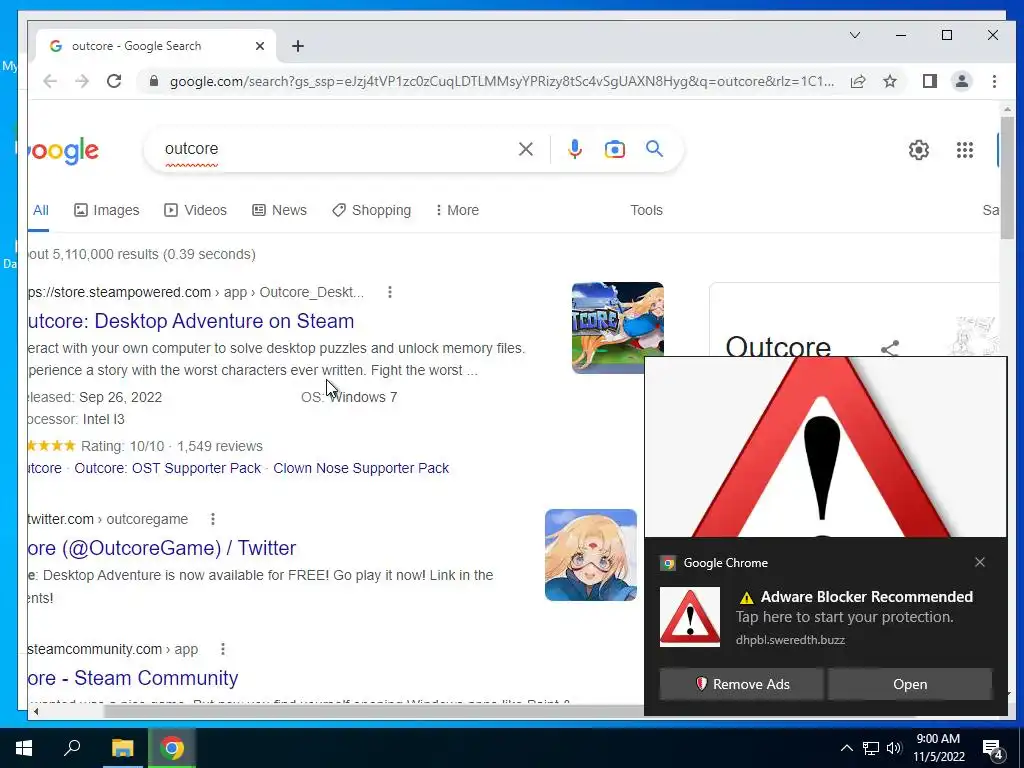Submit search with magnifier icon
The image size is (1024, 768).
pyautogui.click(x=654, y=149)
